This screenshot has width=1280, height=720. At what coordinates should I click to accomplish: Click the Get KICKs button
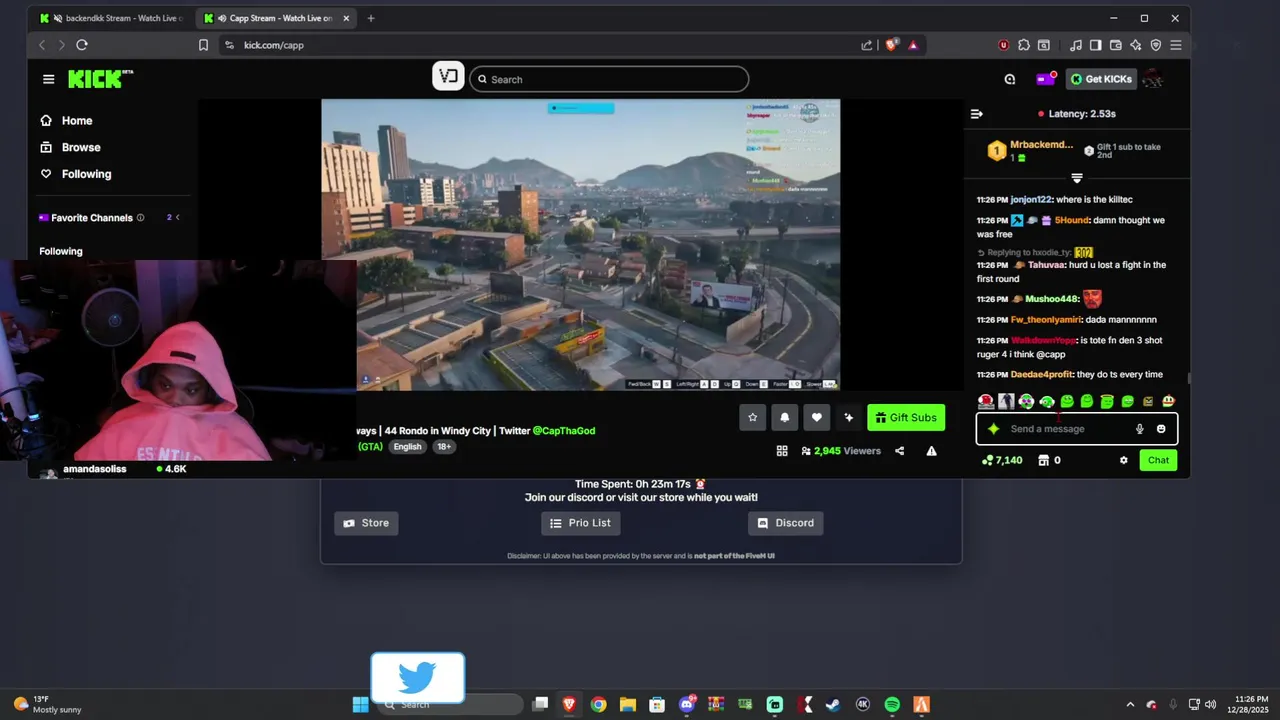[x=1101, y=79]
